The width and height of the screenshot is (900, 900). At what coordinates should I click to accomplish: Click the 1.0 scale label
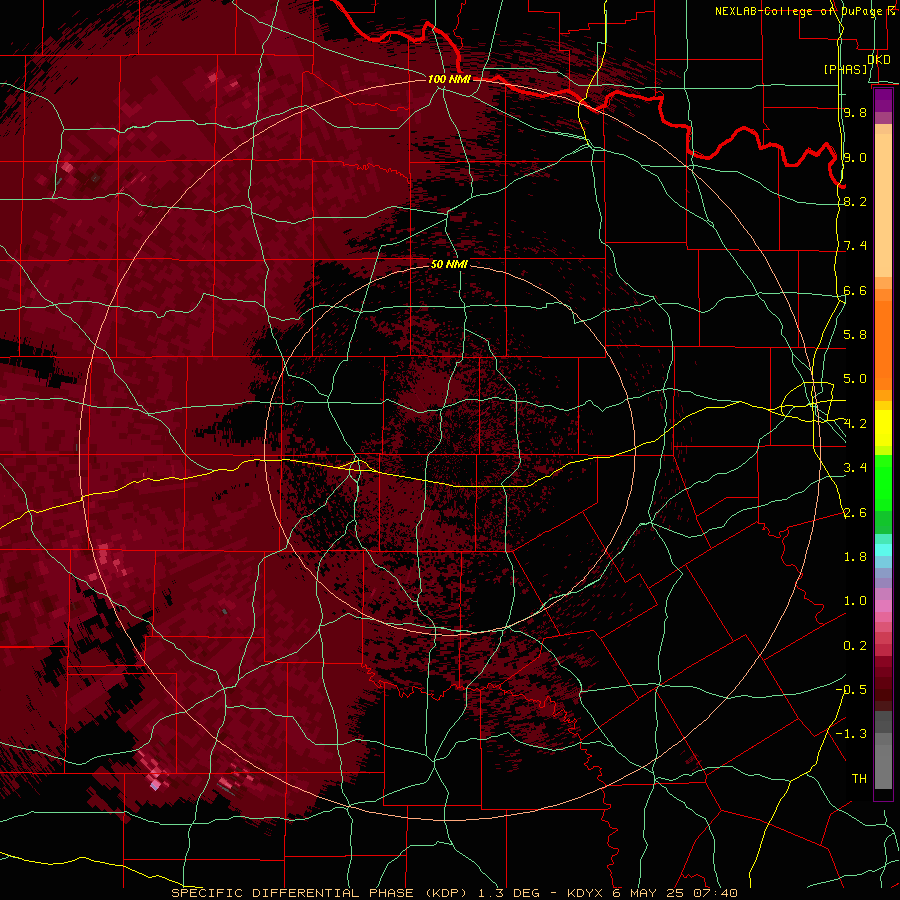[855, 601]
